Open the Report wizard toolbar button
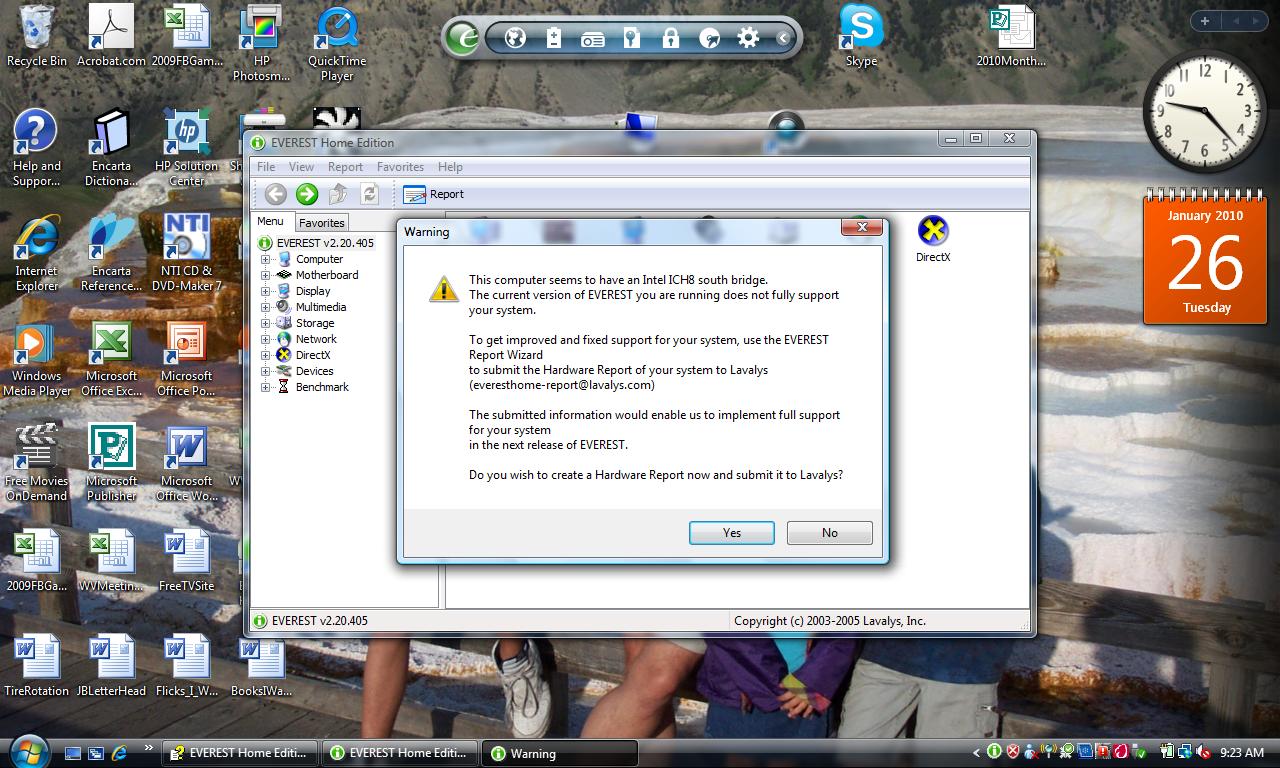 click(x=434, y=194)
